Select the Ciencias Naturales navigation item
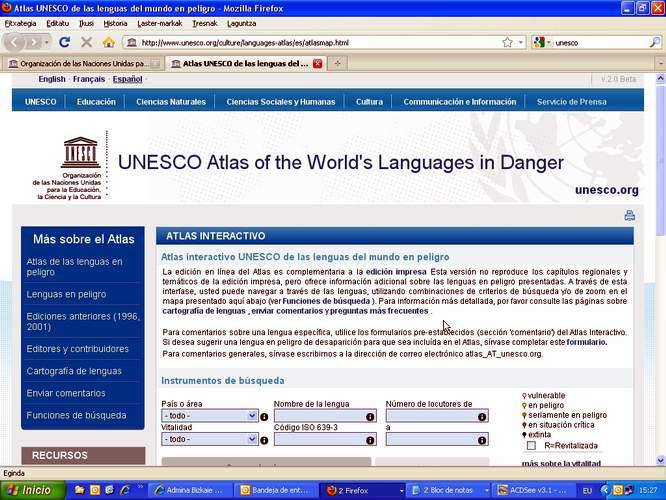 [171, 102]
